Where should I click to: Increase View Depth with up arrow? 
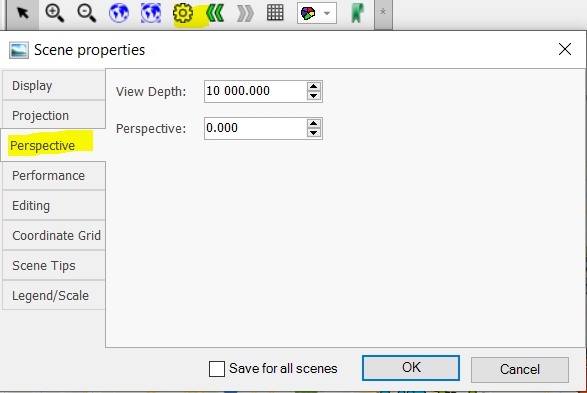314,86
